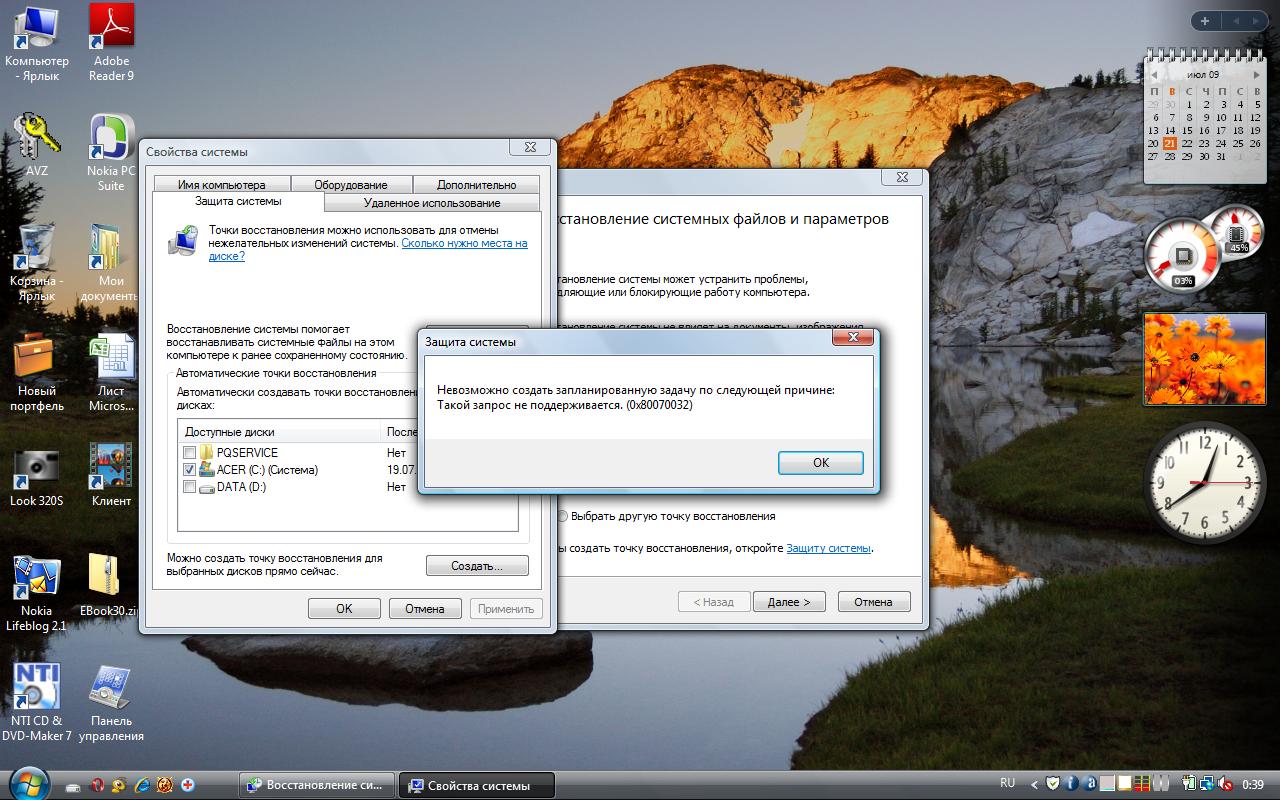
Task: Switch to the Удаленное использование tab
Action: [432, 203]
